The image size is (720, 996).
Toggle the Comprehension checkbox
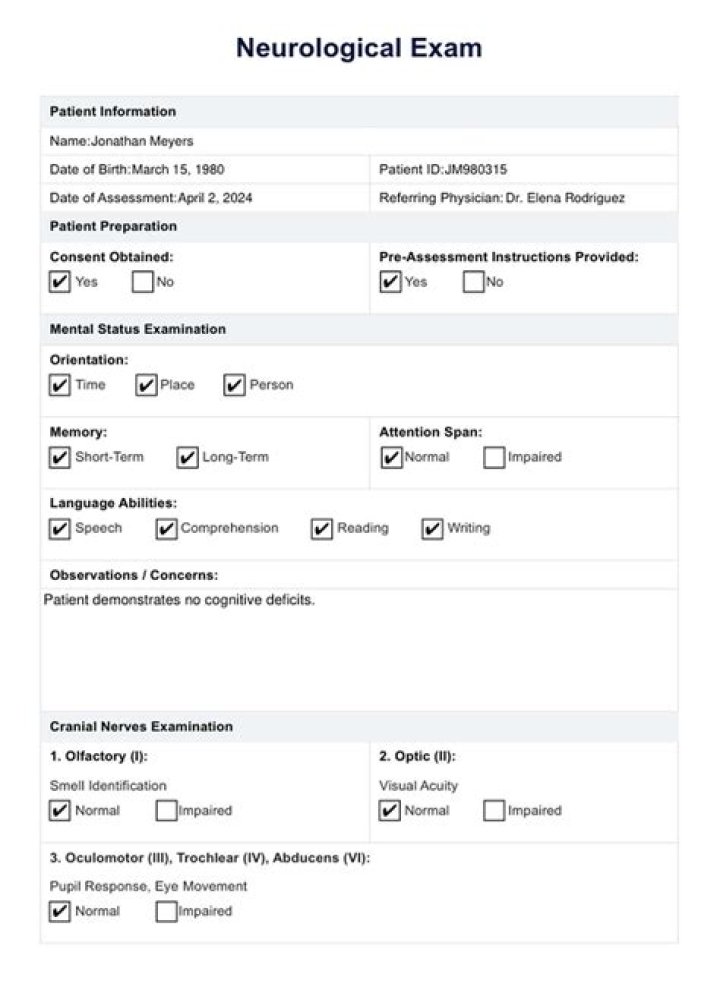point(167,529)
